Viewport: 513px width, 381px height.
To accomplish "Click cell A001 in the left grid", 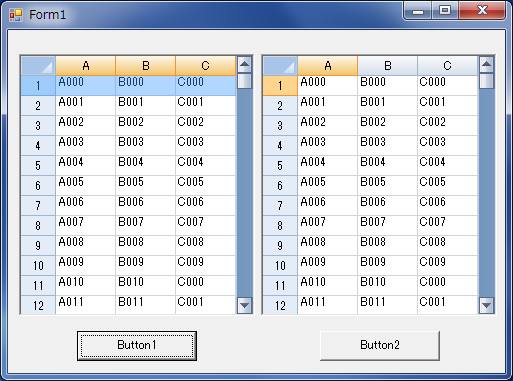I will 85,106.
